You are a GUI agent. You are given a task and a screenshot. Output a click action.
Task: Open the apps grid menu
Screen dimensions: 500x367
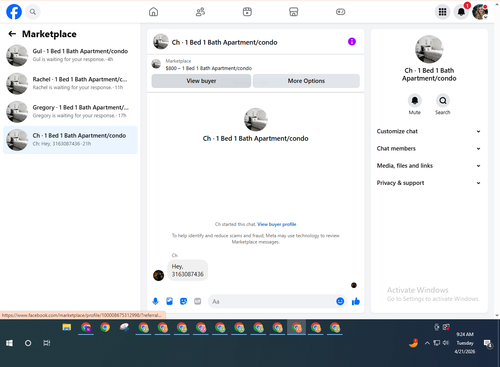click(442, 12)
